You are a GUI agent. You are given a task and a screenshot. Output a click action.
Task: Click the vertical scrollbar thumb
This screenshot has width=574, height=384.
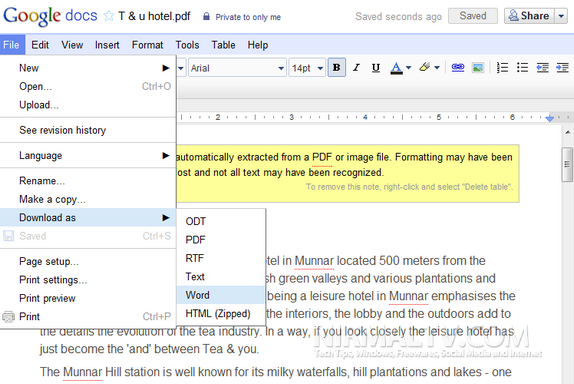pyautogui.click(x=567, y=164)
